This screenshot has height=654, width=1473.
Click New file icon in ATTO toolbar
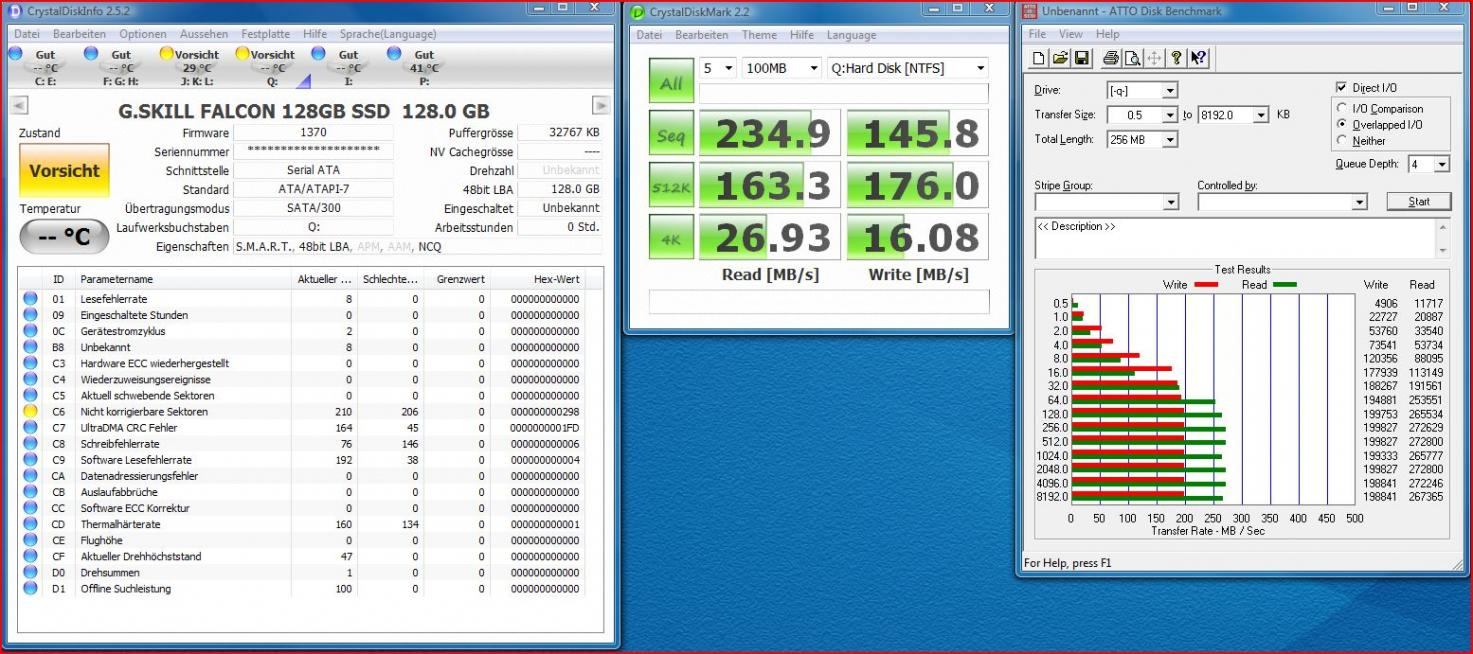tap(1038, 58)
